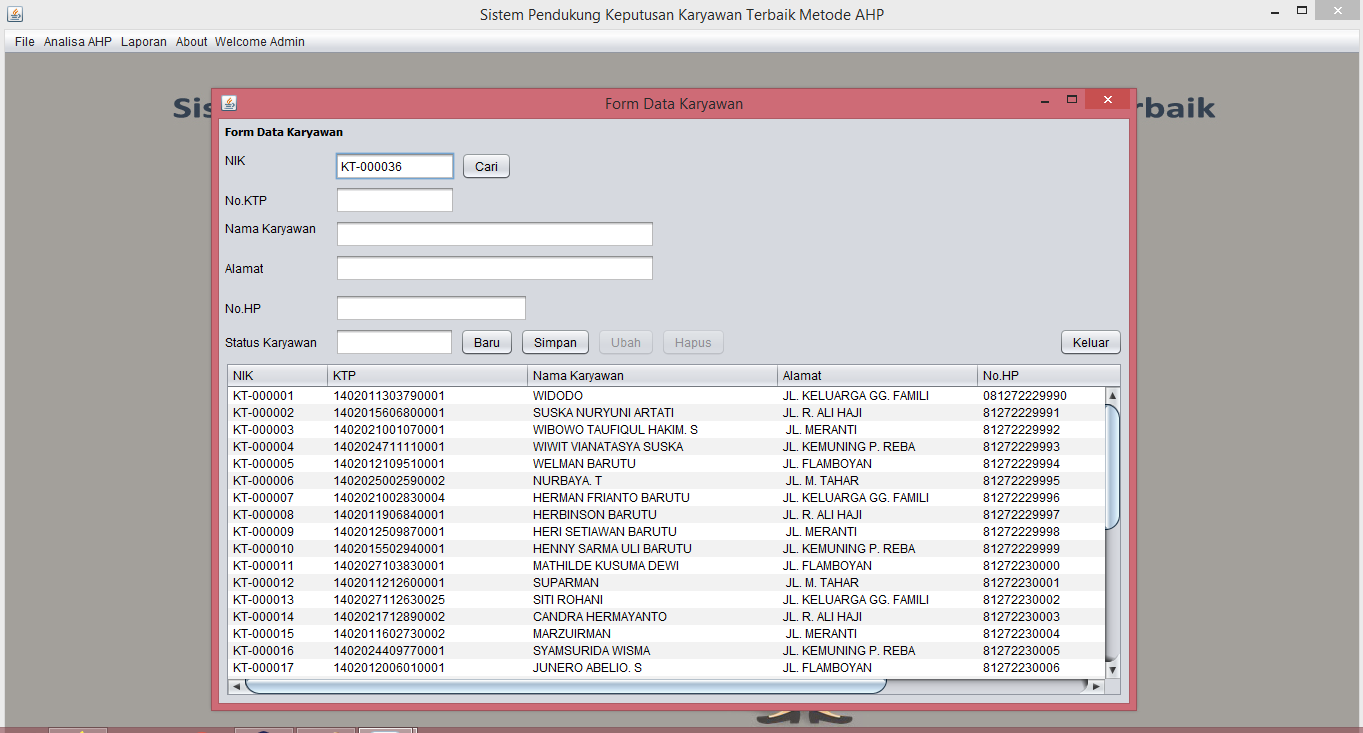Screen dimensions: 1363x733
Task: Open the Laporan menu
Action: click(143, 41)
